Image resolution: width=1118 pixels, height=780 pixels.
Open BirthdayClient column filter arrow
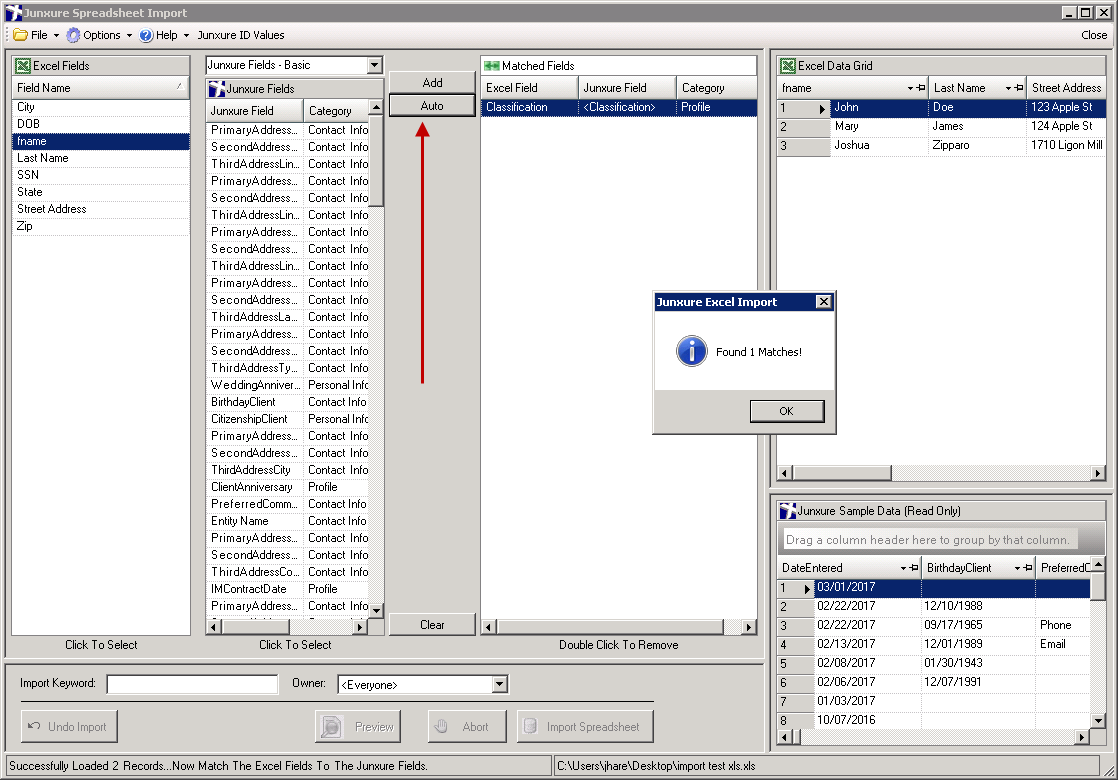[x=1017, y=568]
